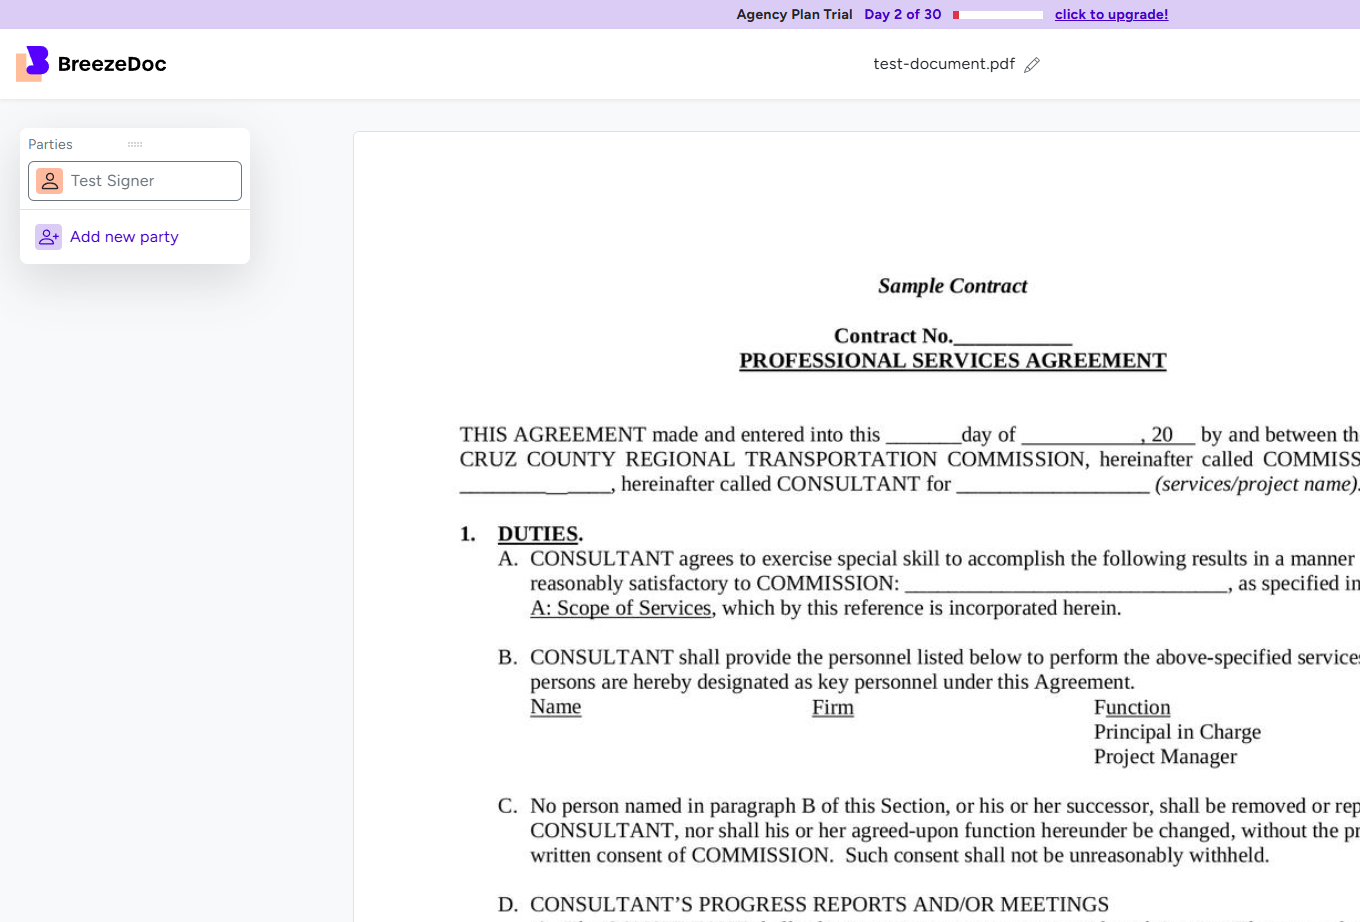Click the BreezeDoc logo icon
Image resolution: width=1360 pixels, height=922 pixels.
pos(31,63)
